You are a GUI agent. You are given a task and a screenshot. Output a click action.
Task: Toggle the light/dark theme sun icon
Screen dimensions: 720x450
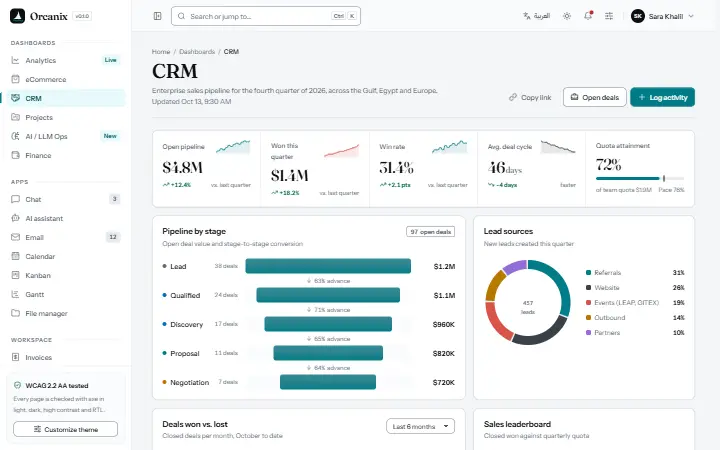click(567, 16)
